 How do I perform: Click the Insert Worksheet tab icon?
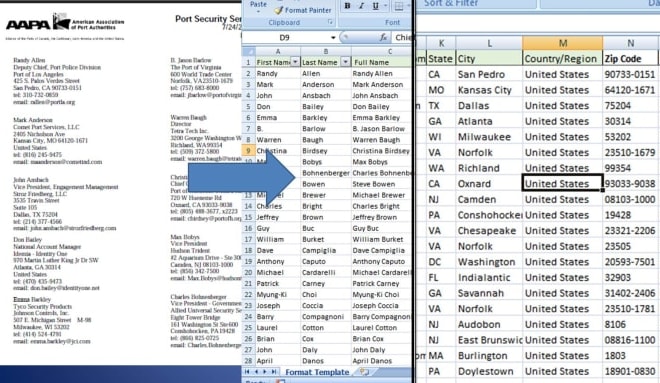point(364,372)
